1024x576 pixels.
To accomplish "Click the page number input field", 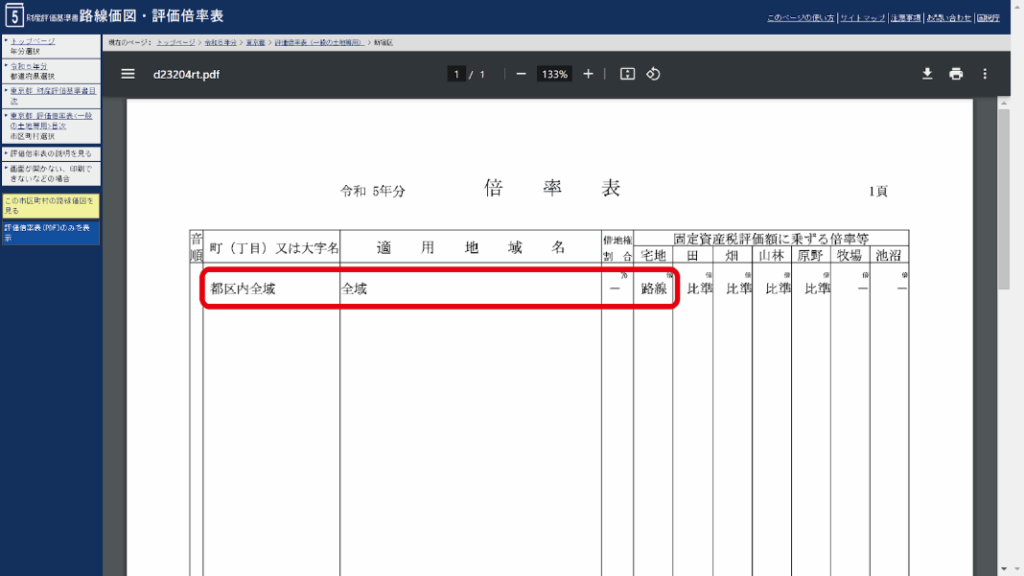I will click(x=457, y=74).
